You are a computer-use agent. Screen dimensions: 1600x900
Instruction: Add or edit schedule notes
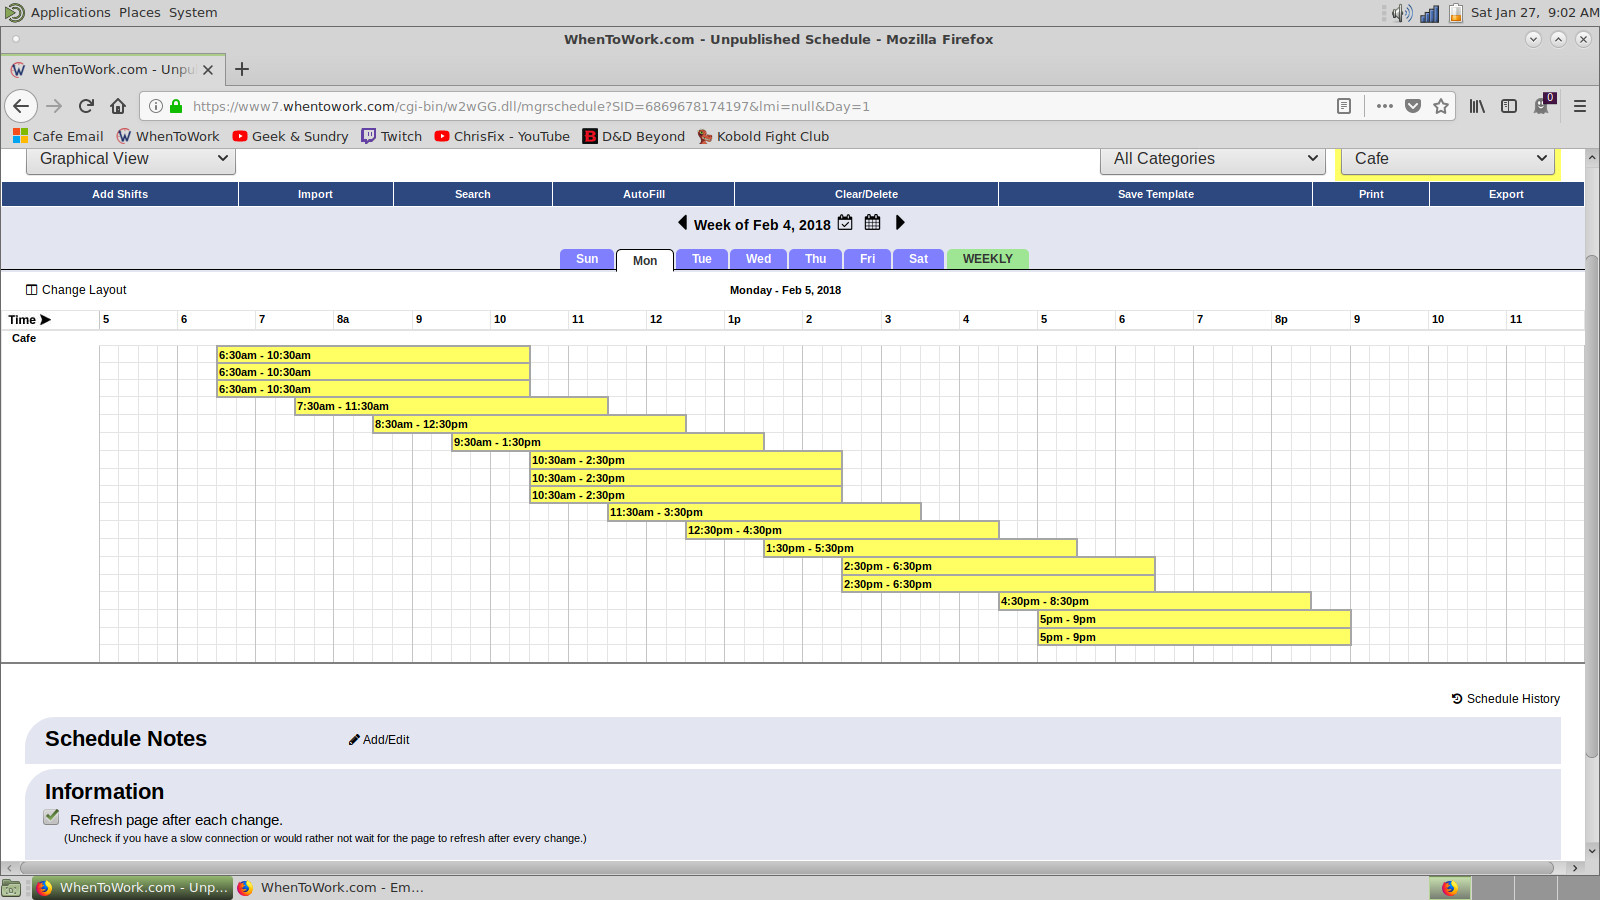[x=379, y=740]
